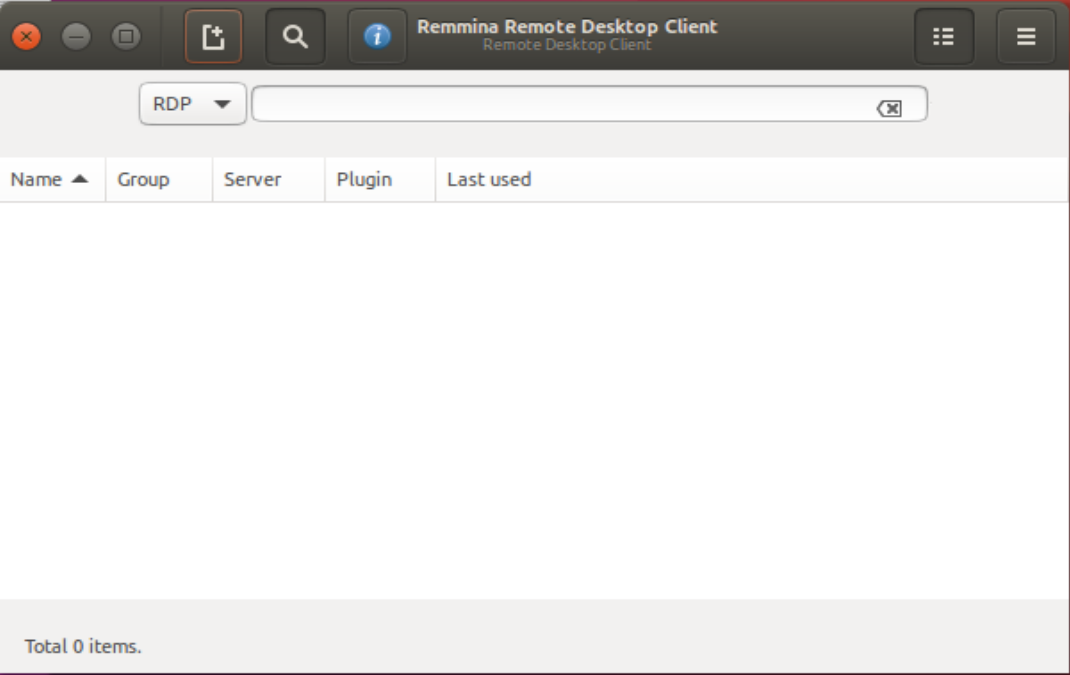
Task: Sort the list by Group column
Action: (x=143, y=180)
